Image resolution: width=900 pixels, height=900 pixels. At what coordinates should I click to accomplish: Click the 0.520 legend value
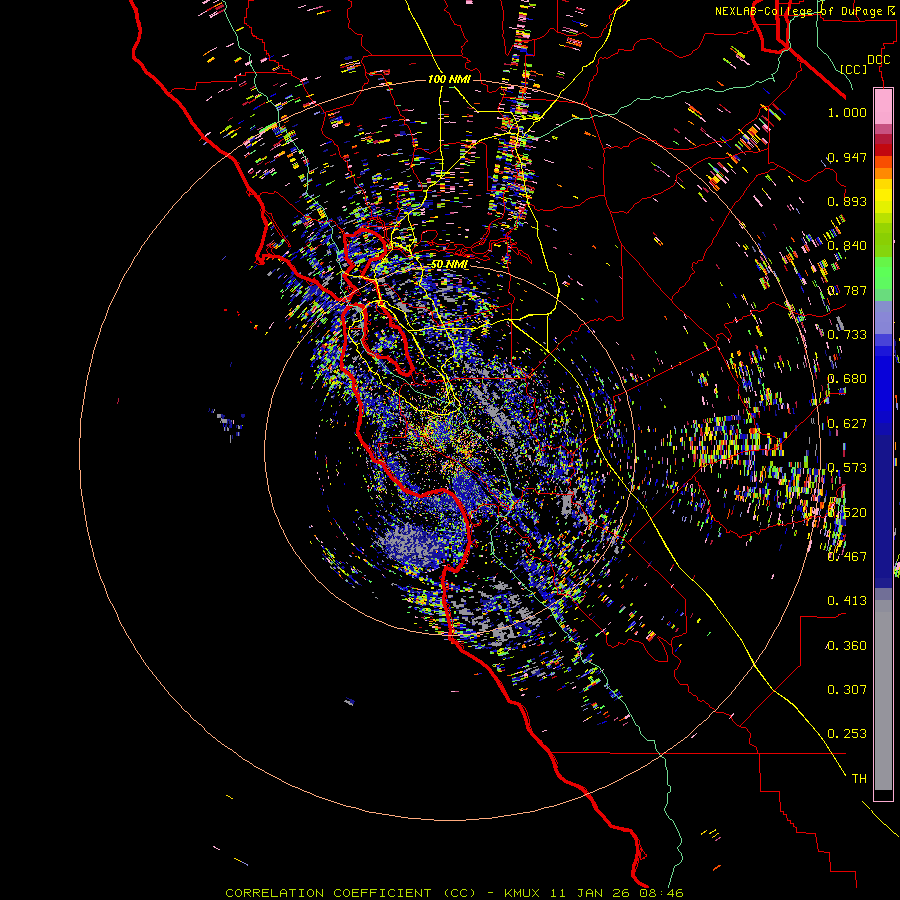pyautogui.click(x=847, y=513)
